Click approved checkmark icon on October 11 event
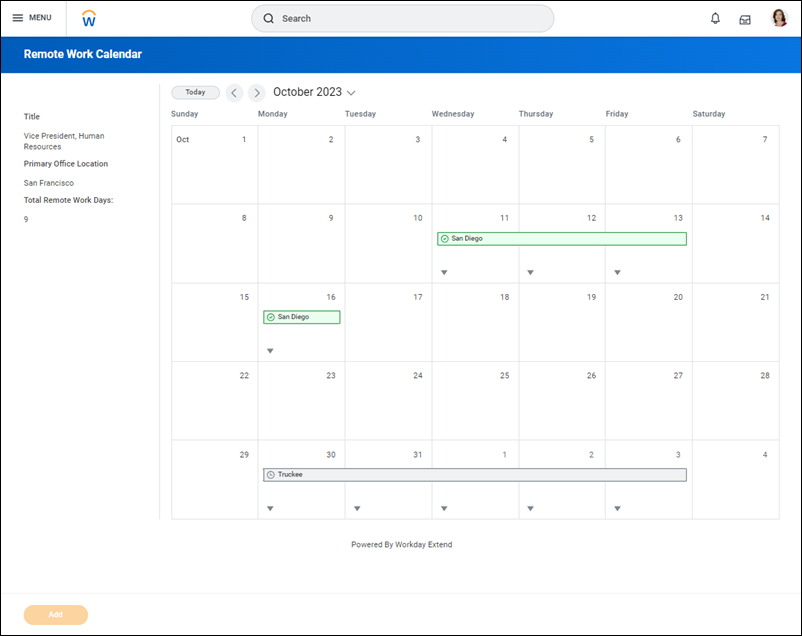This screenshot has width=802, height=636. pyautogui.click(x=444, y=238)
